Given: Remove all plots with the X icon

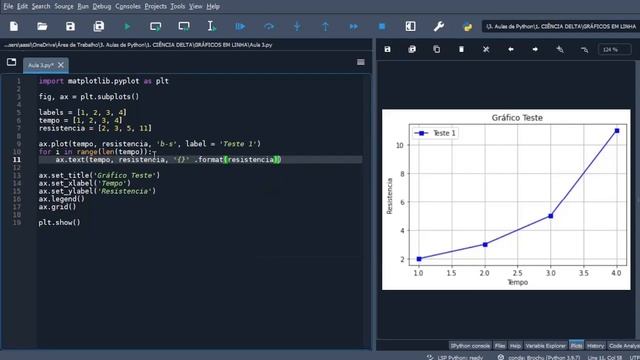Looking at the screenshot, I should 486,49.
